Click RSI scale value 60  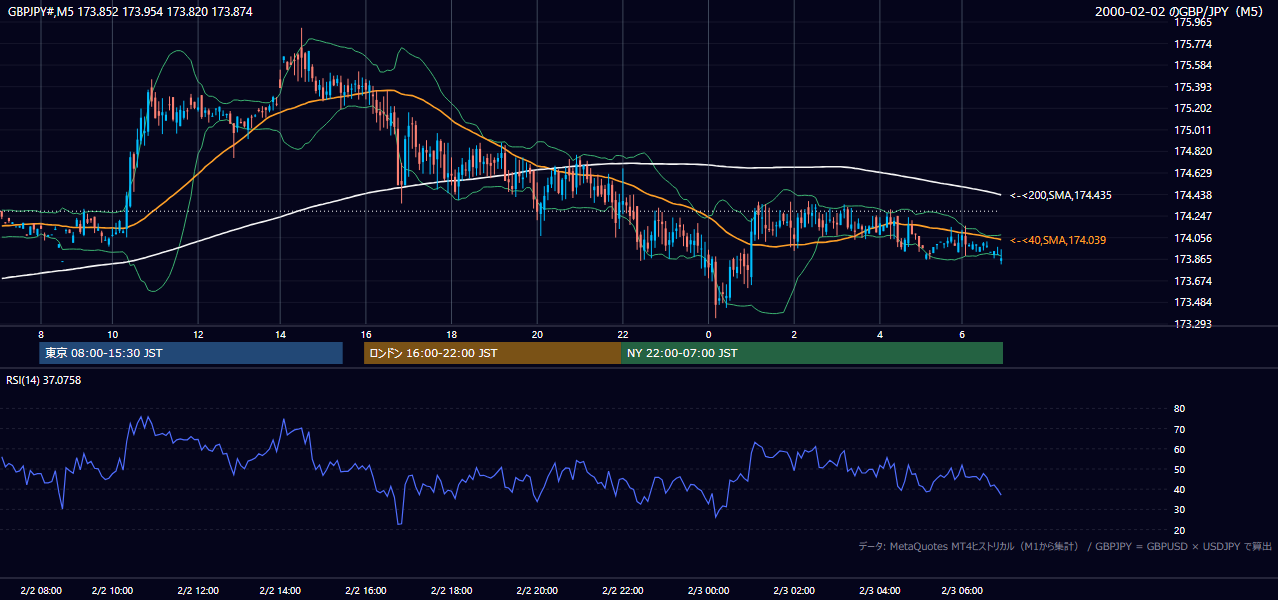coord(1179,449)
